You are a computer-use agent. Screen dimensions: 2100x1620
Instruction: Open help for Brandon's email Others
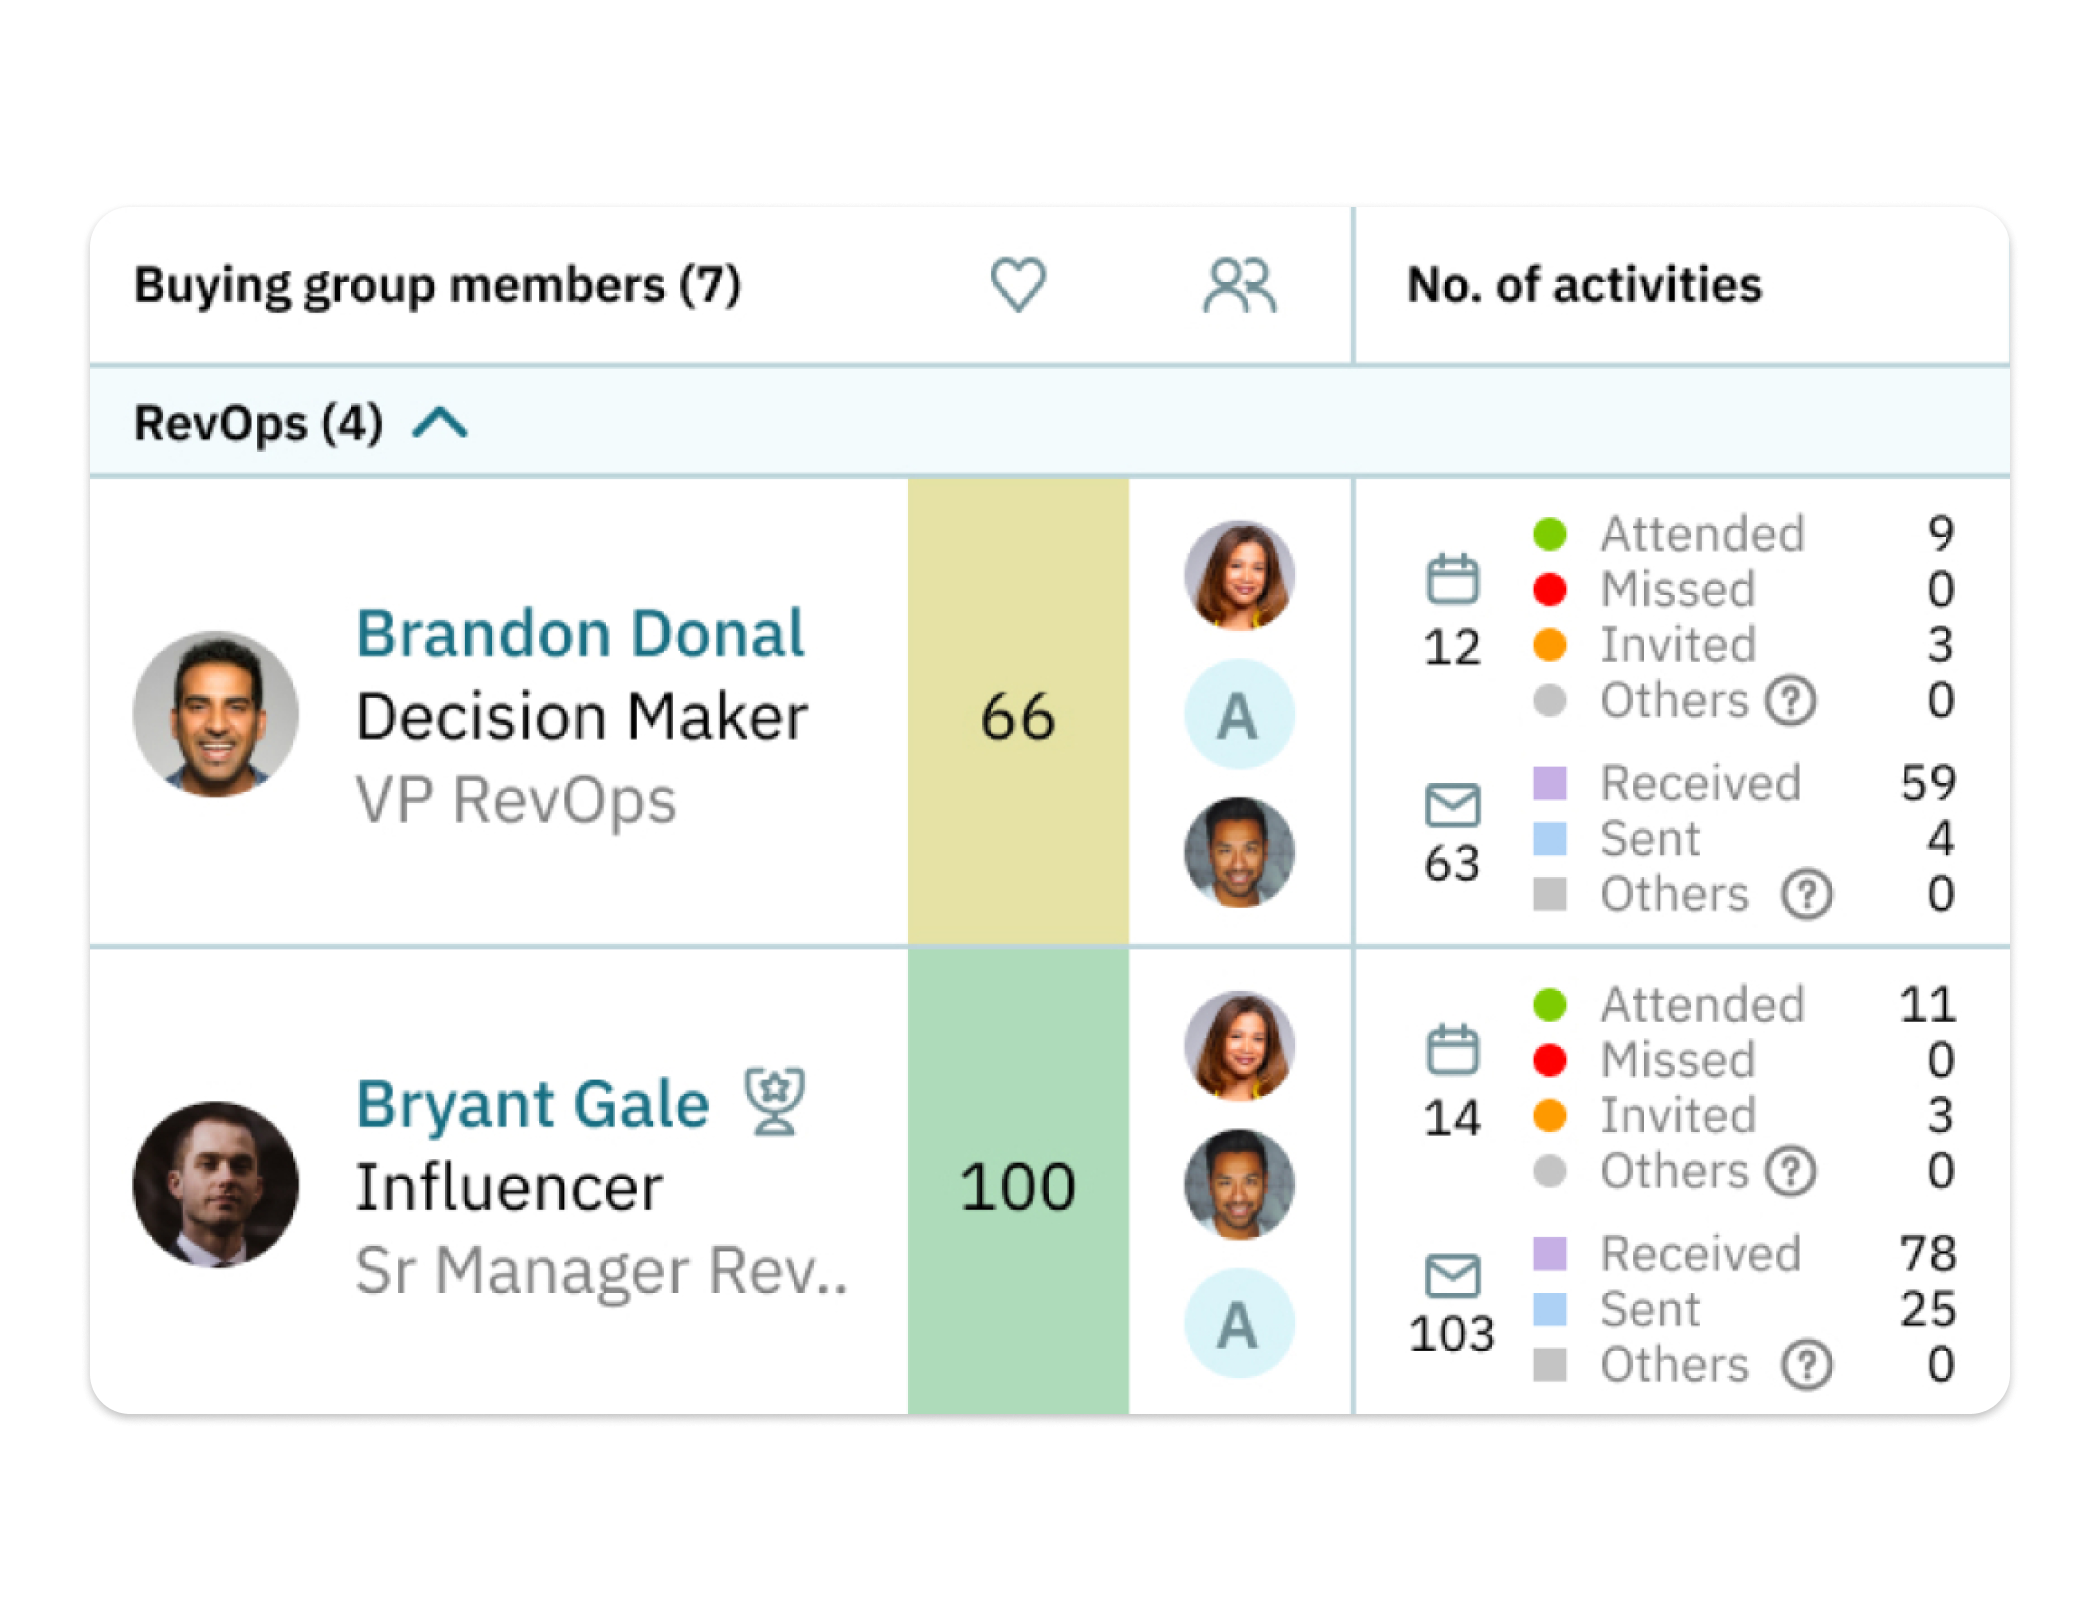pos(1806,895)
